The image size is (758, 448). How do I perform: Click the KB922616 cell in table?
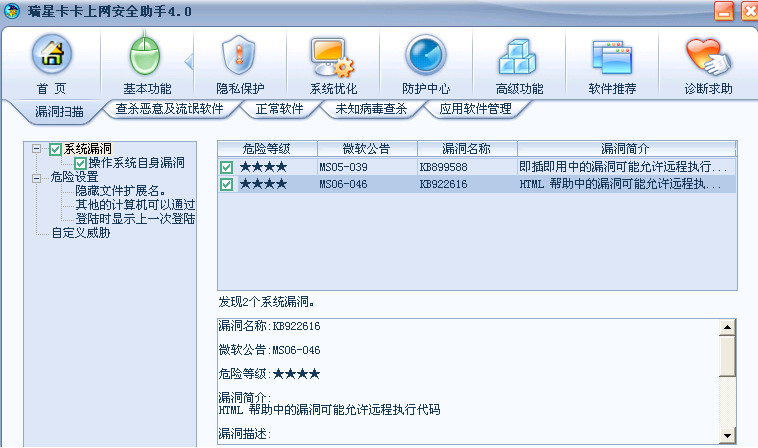click(443, 184)
